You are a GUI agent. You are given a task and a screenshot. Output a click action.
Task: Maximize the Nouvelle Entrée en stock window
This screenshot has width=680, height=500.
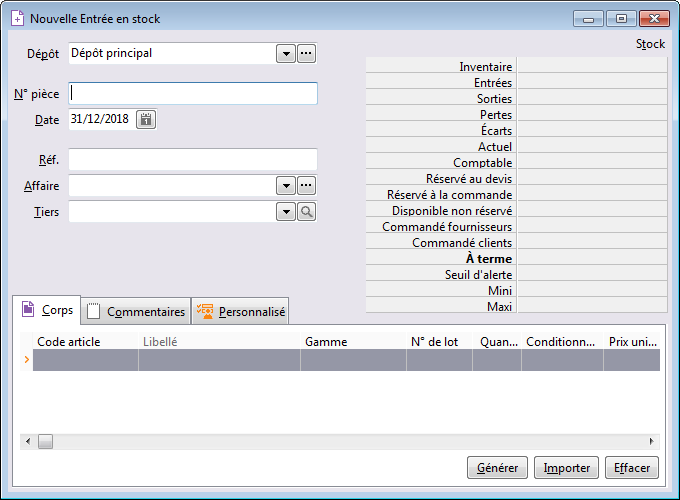[x=621, y=19]
